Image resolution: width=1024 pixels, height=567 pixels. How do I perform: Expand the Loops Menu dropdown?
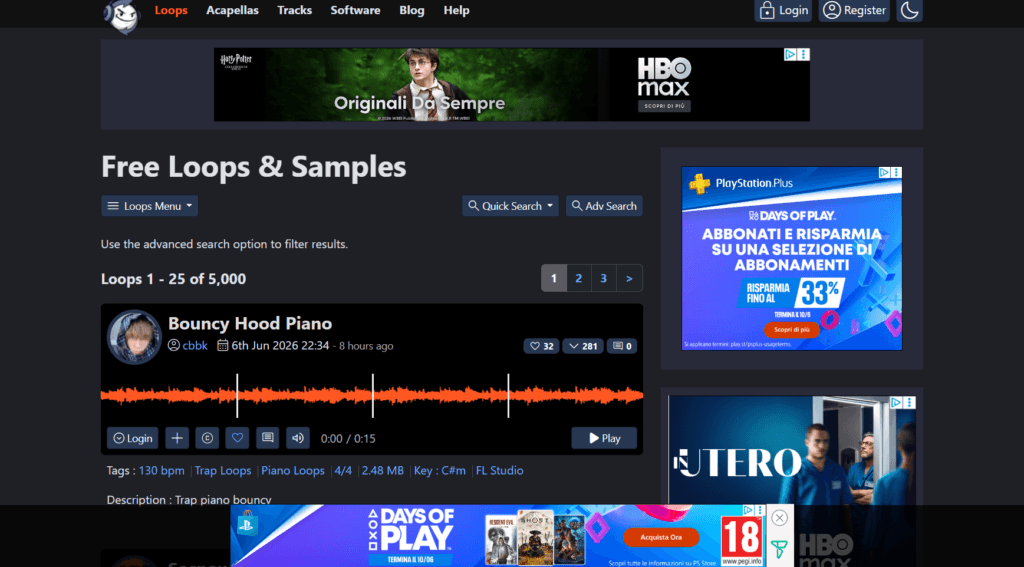[x=150, y=206]
